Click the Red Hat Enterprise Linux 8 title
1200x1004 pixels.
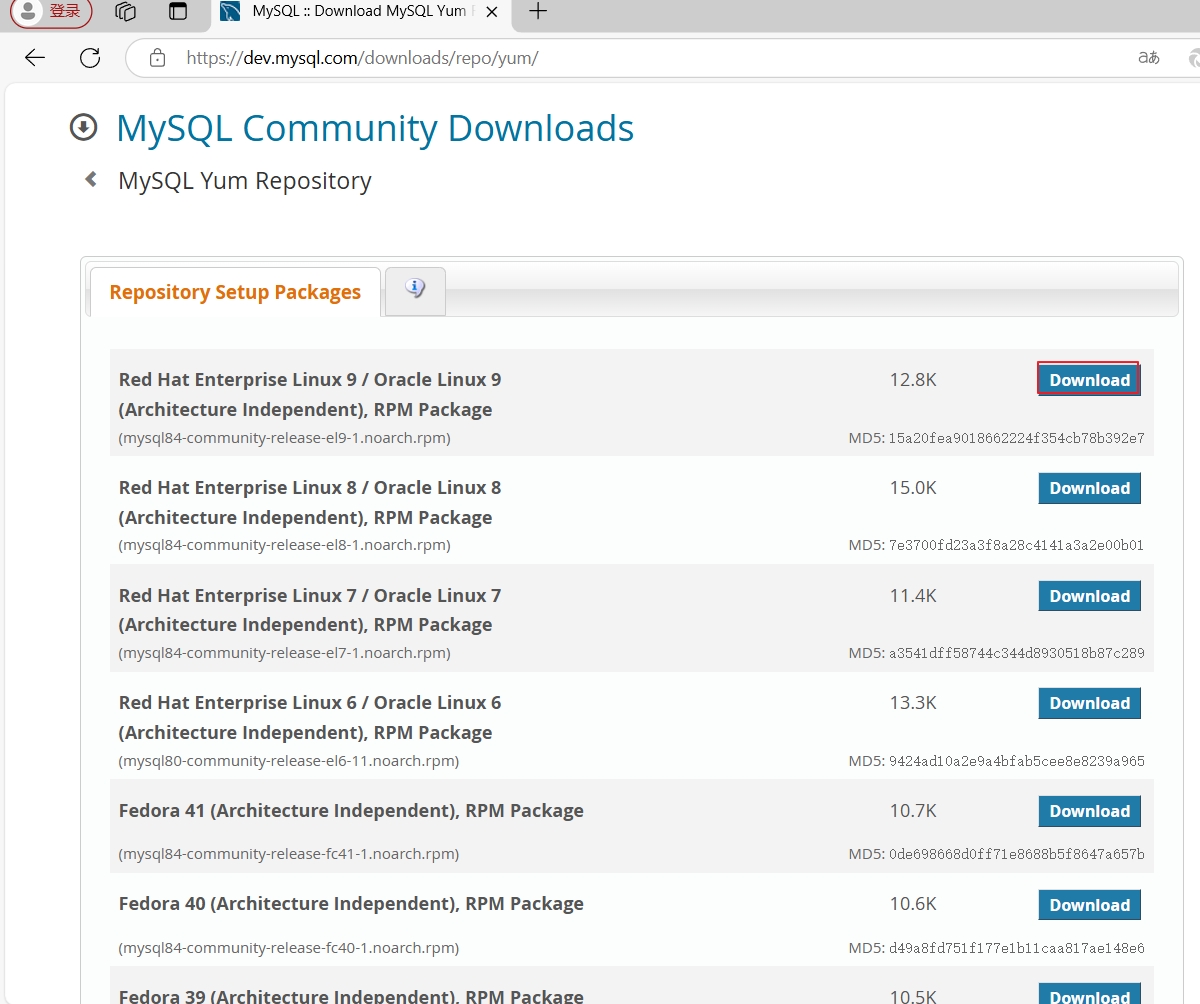310,502
